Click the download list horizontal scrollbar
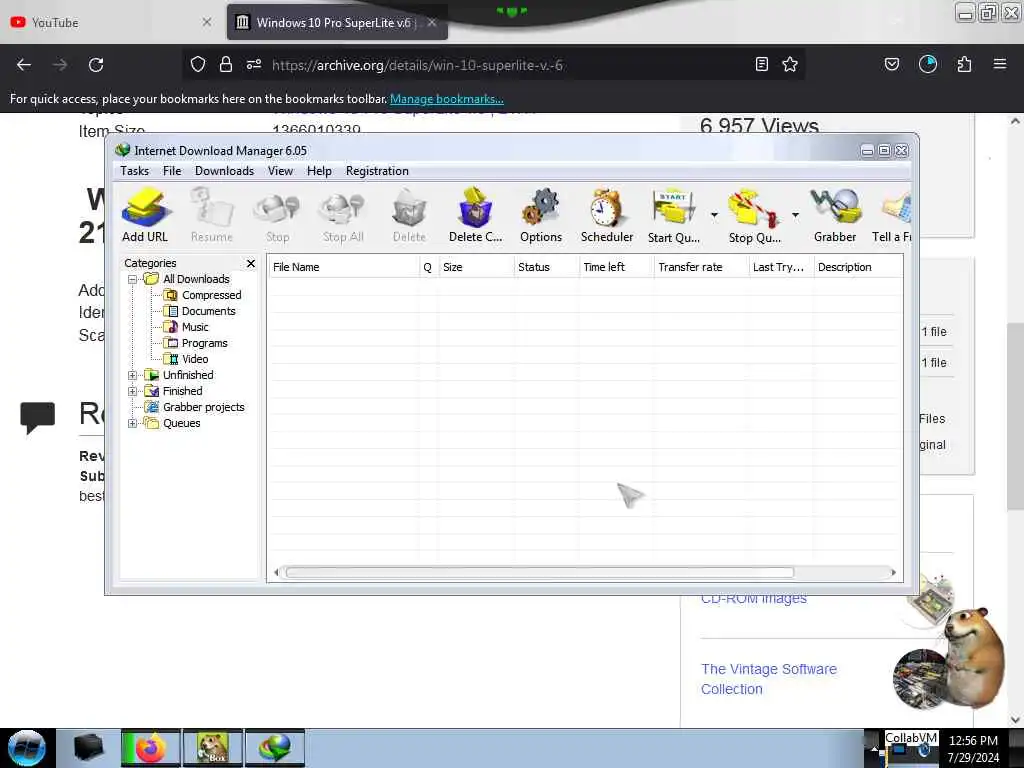 [x=539, y=573]
